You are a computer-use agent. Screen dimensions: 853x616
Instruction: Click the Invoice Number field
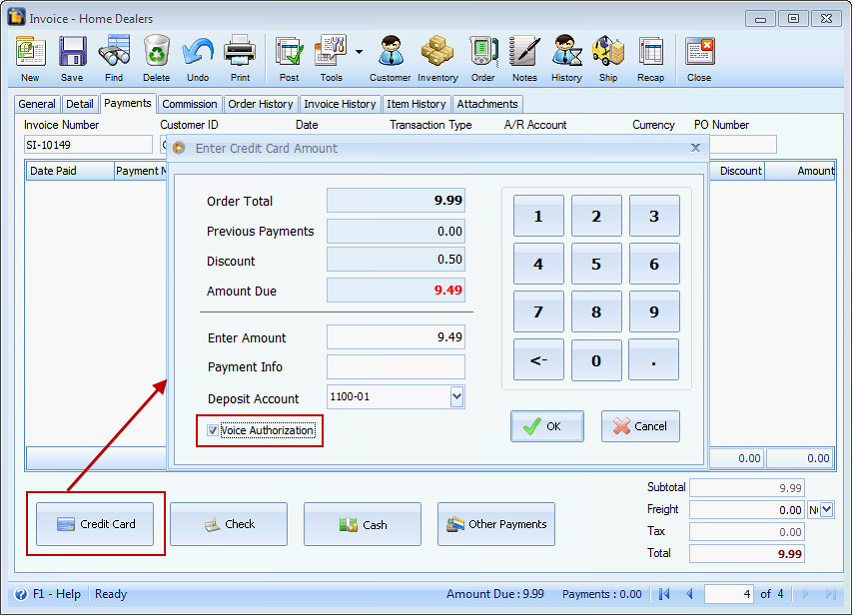click(x=88, y=145)
